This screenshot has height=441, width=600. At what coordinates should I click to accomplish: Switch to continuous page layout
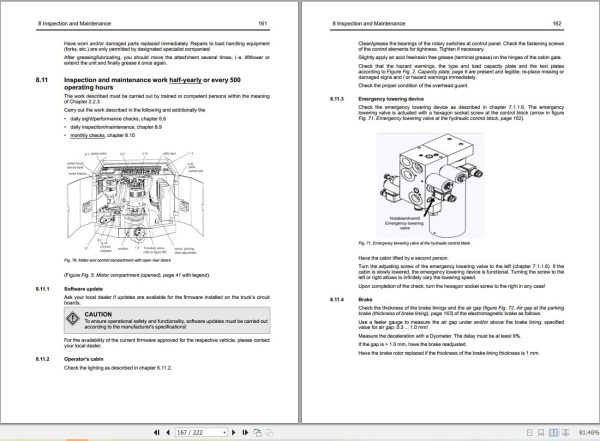(x=541, y=433)
